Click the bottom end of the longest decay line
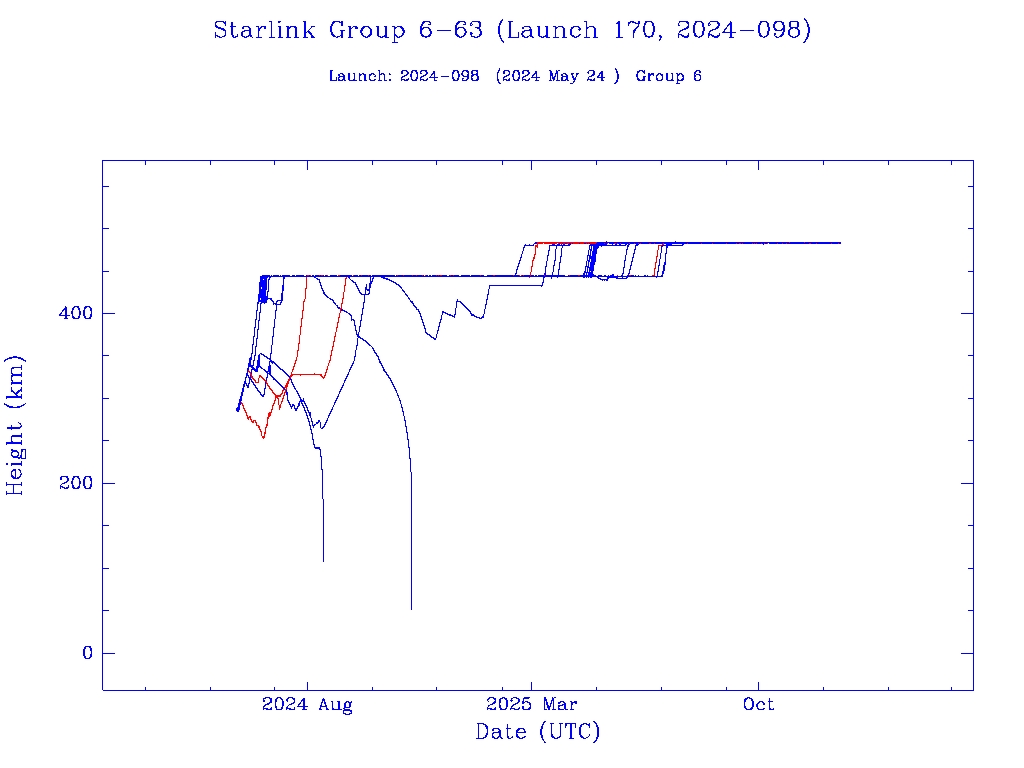 click(x=411, y=608)
